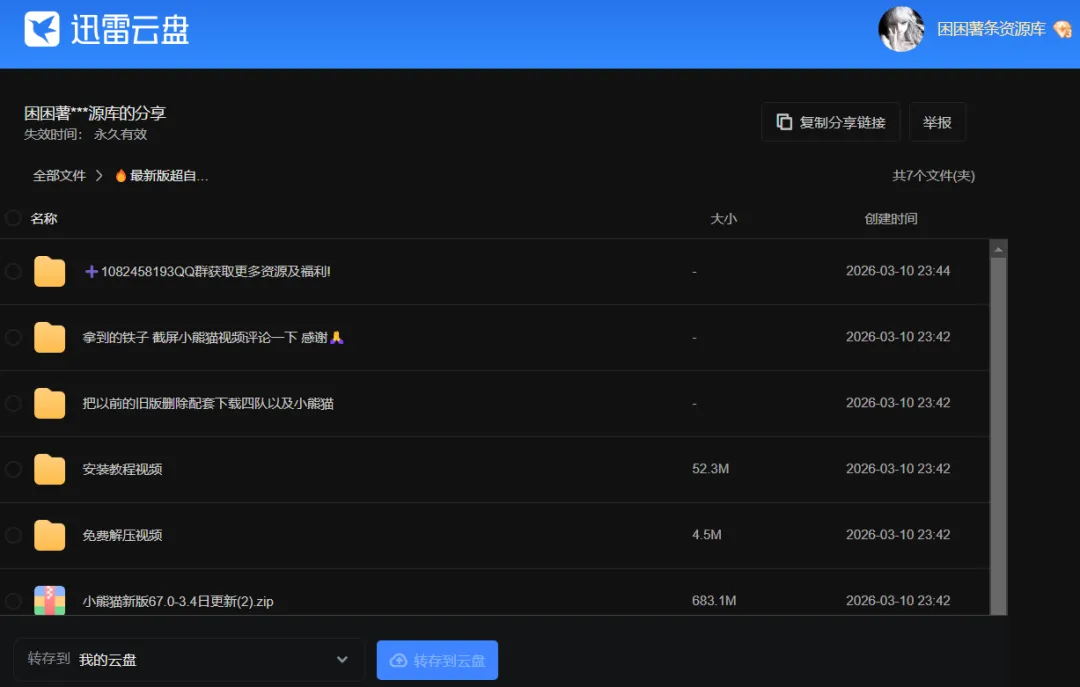Image resolution: width=1080 pixels, height=687 pixels.
Task: Click the 永久有效 expiry text
Action: coord(121,134)
